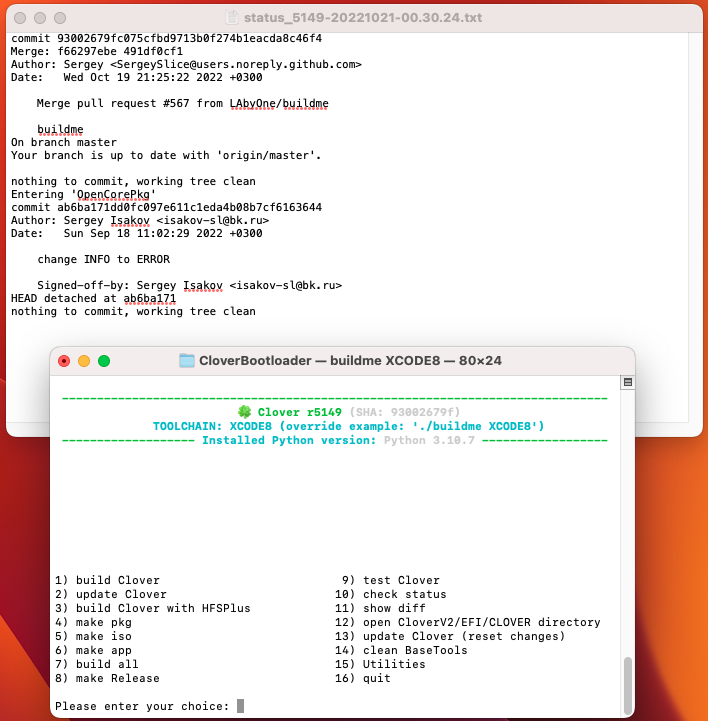Click the 'TOOLCHAIN: XCODE8' line in Terminal
Image resolution: width=708 pixels, height=721 pixels.
click(348, 426)
